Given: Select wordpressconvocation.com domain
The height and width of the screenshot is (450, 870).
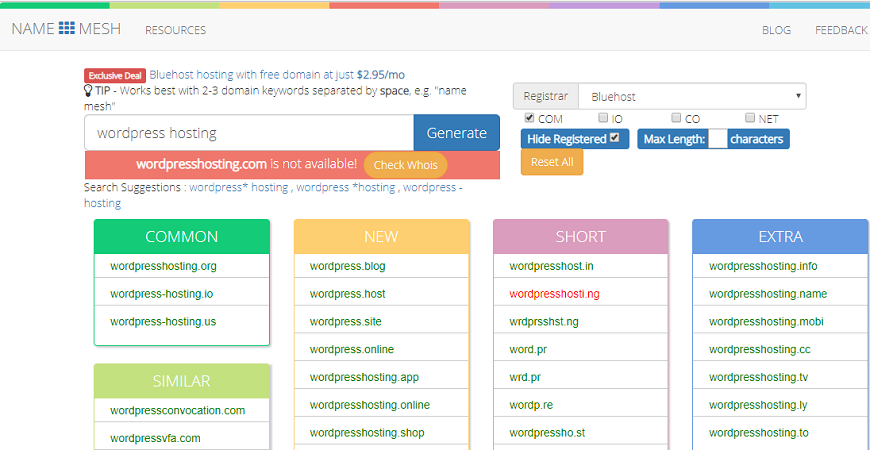Looking at the screenshot, I should click(x=178, y=411).
